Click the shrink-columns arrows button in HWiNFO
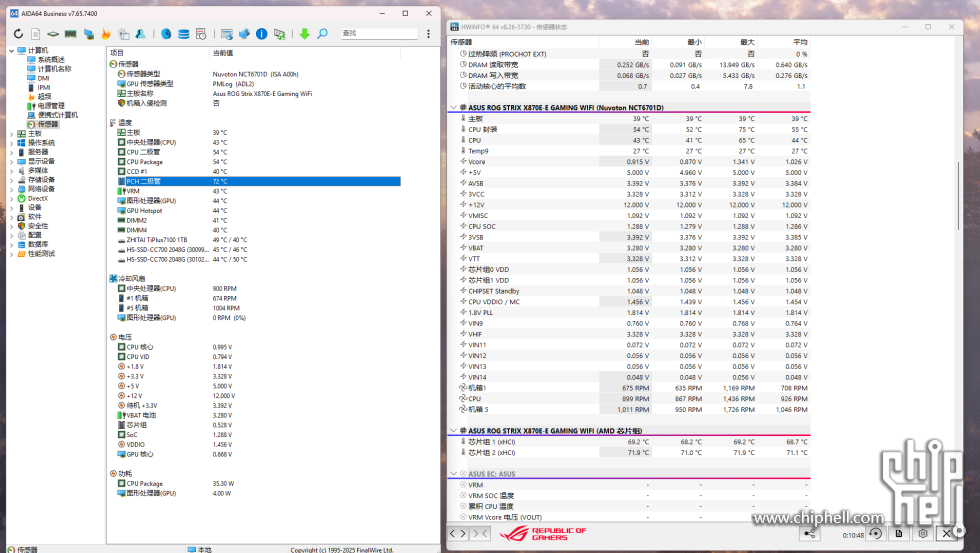Image resolution: width=980 pixels, height=553 pixels. [480, 534]
